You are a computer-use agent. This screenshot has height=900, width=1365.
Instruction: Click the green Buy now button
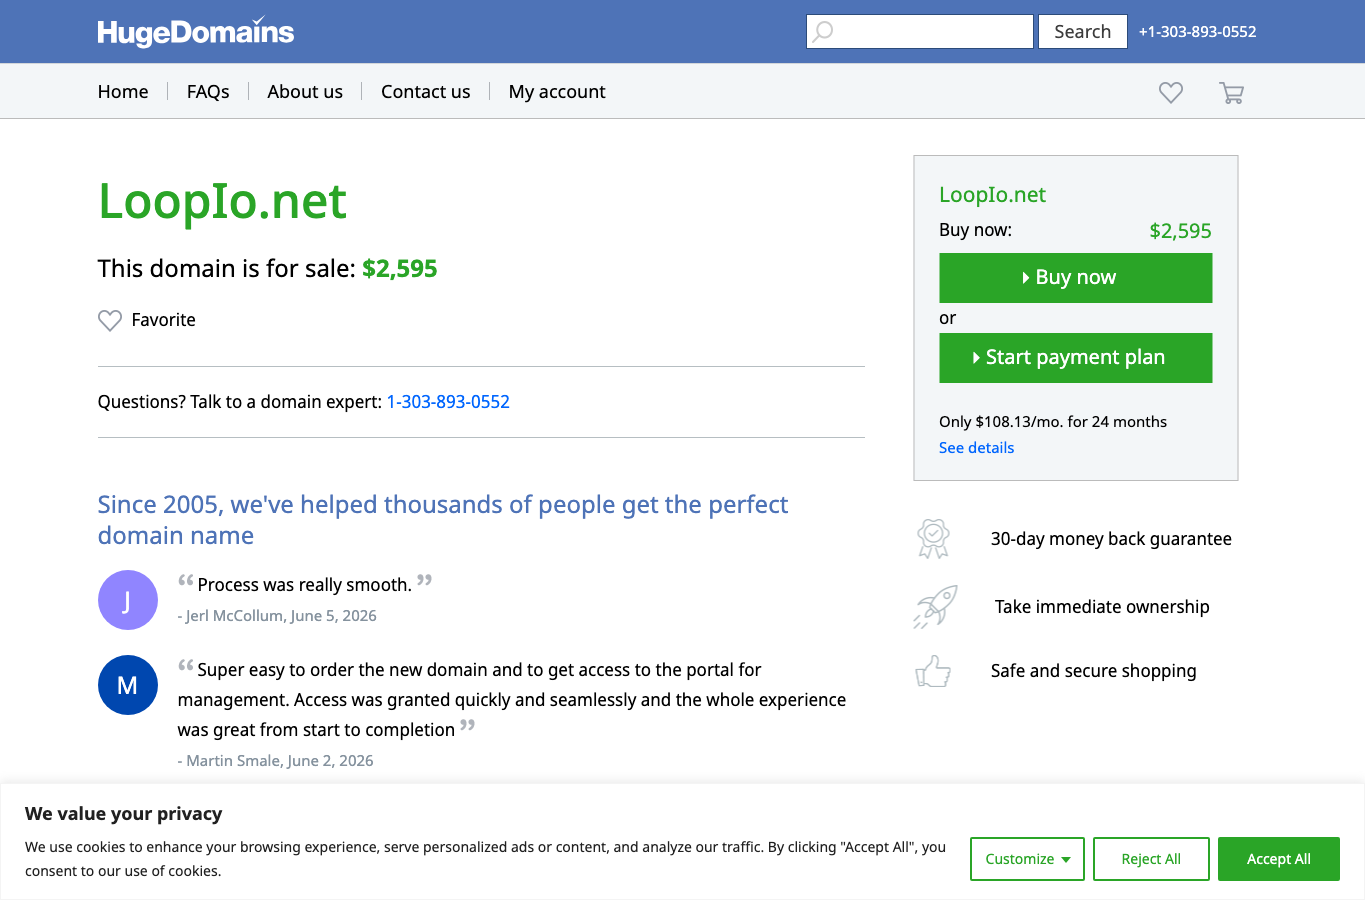pos(1076,278)
